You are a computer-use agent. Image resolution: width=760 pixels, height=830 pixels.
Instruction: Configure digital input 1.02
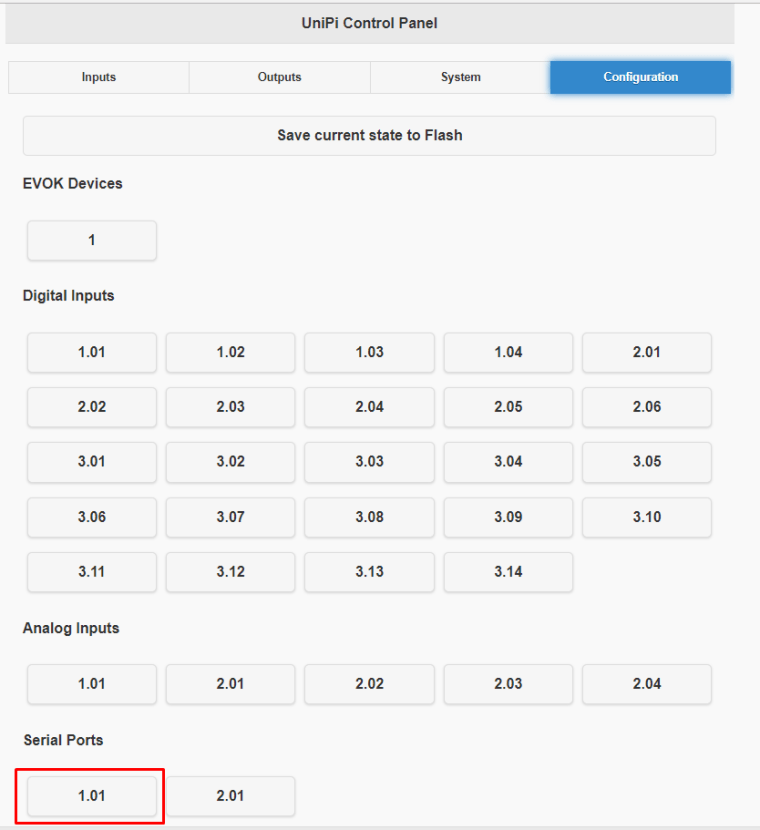pos(230,353)
